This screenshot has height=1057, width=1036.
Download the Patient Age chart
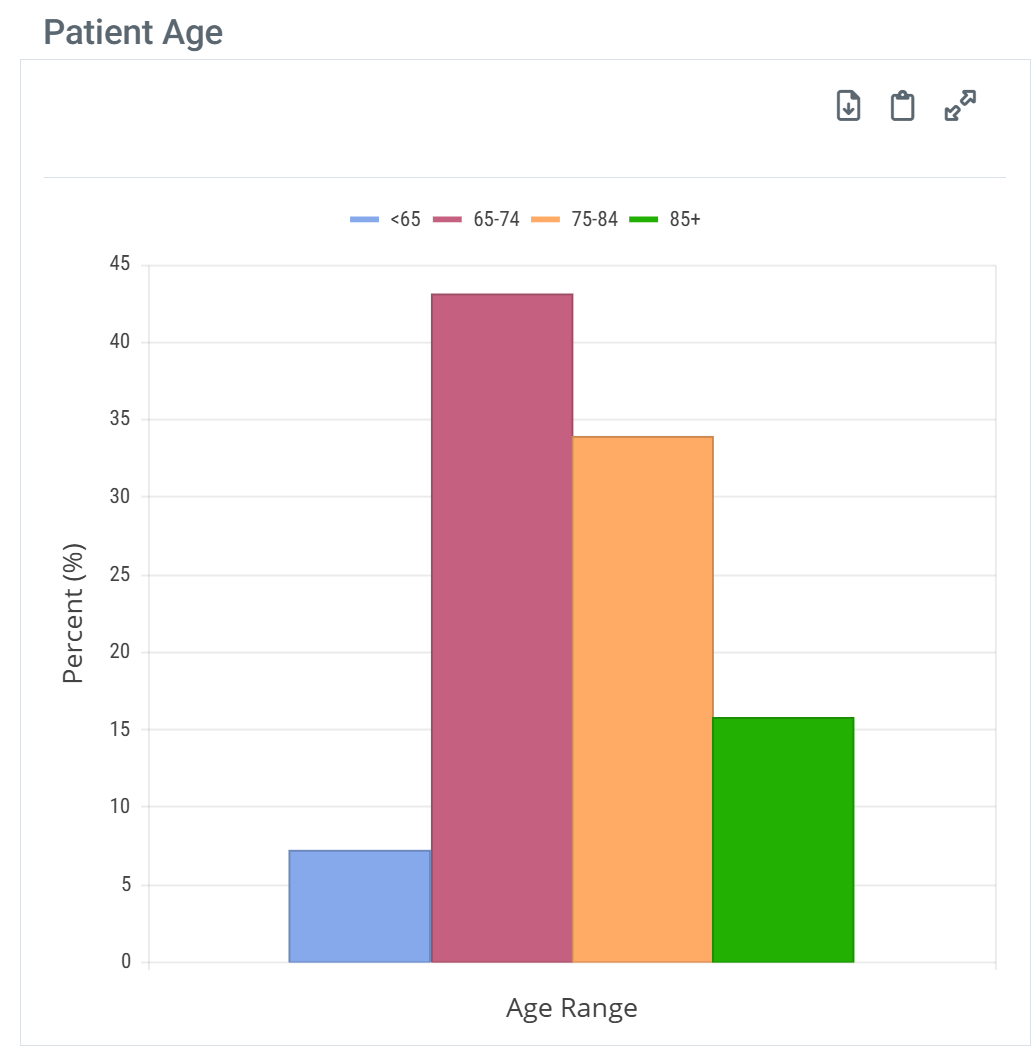point(848,105)
